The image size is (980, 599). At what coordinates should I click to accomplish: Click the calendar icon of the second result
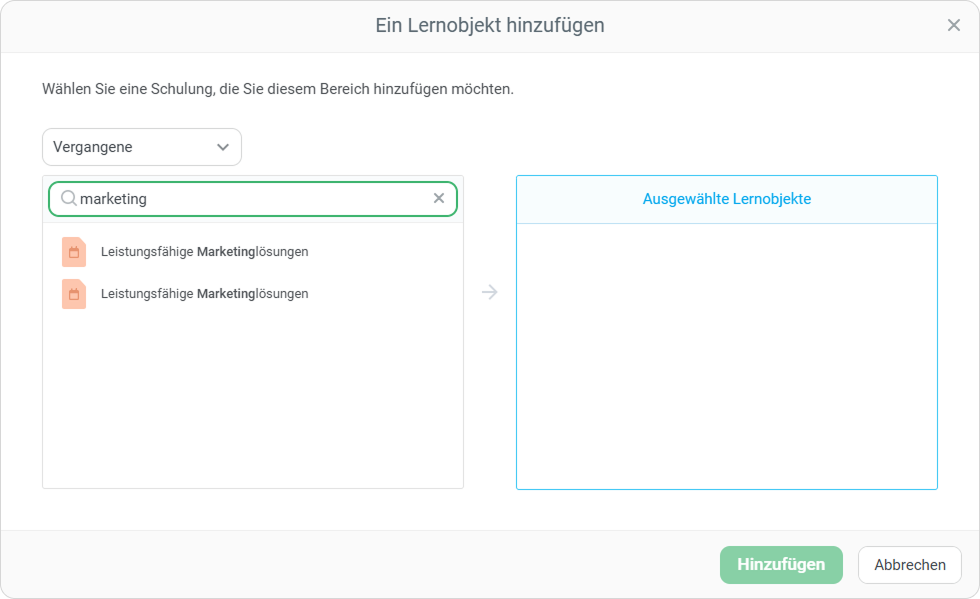(74, 294)
